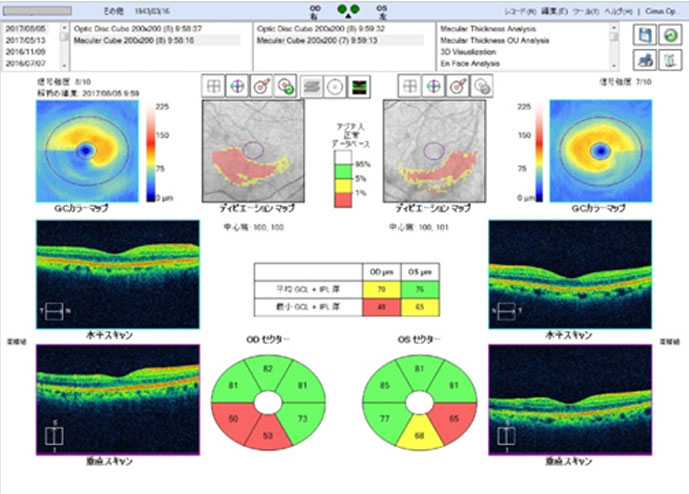Click the B-scan image icon in center toolbar
689x494 pixels.
click(359, 87)
